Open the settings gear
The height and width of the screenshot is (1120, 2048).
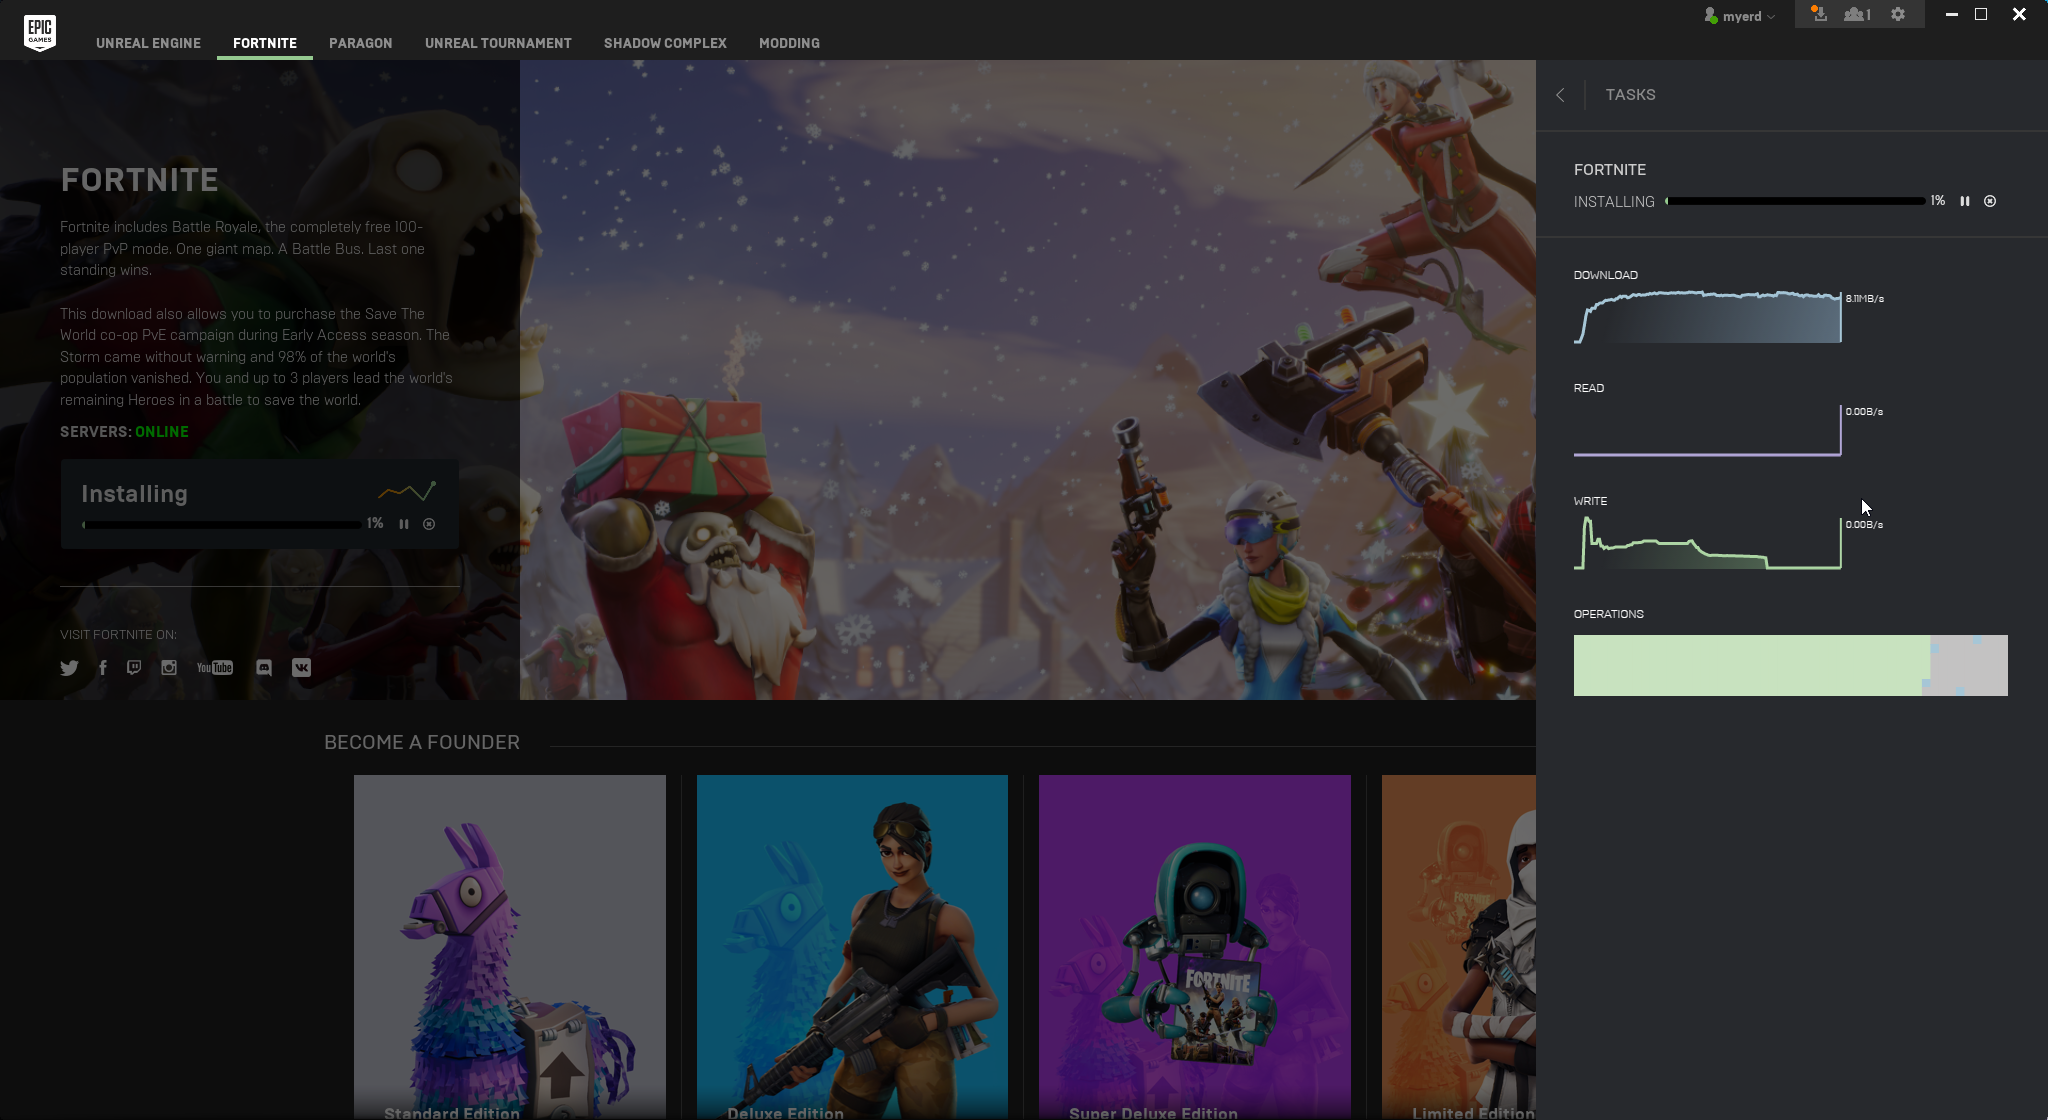pos(1898,14)
